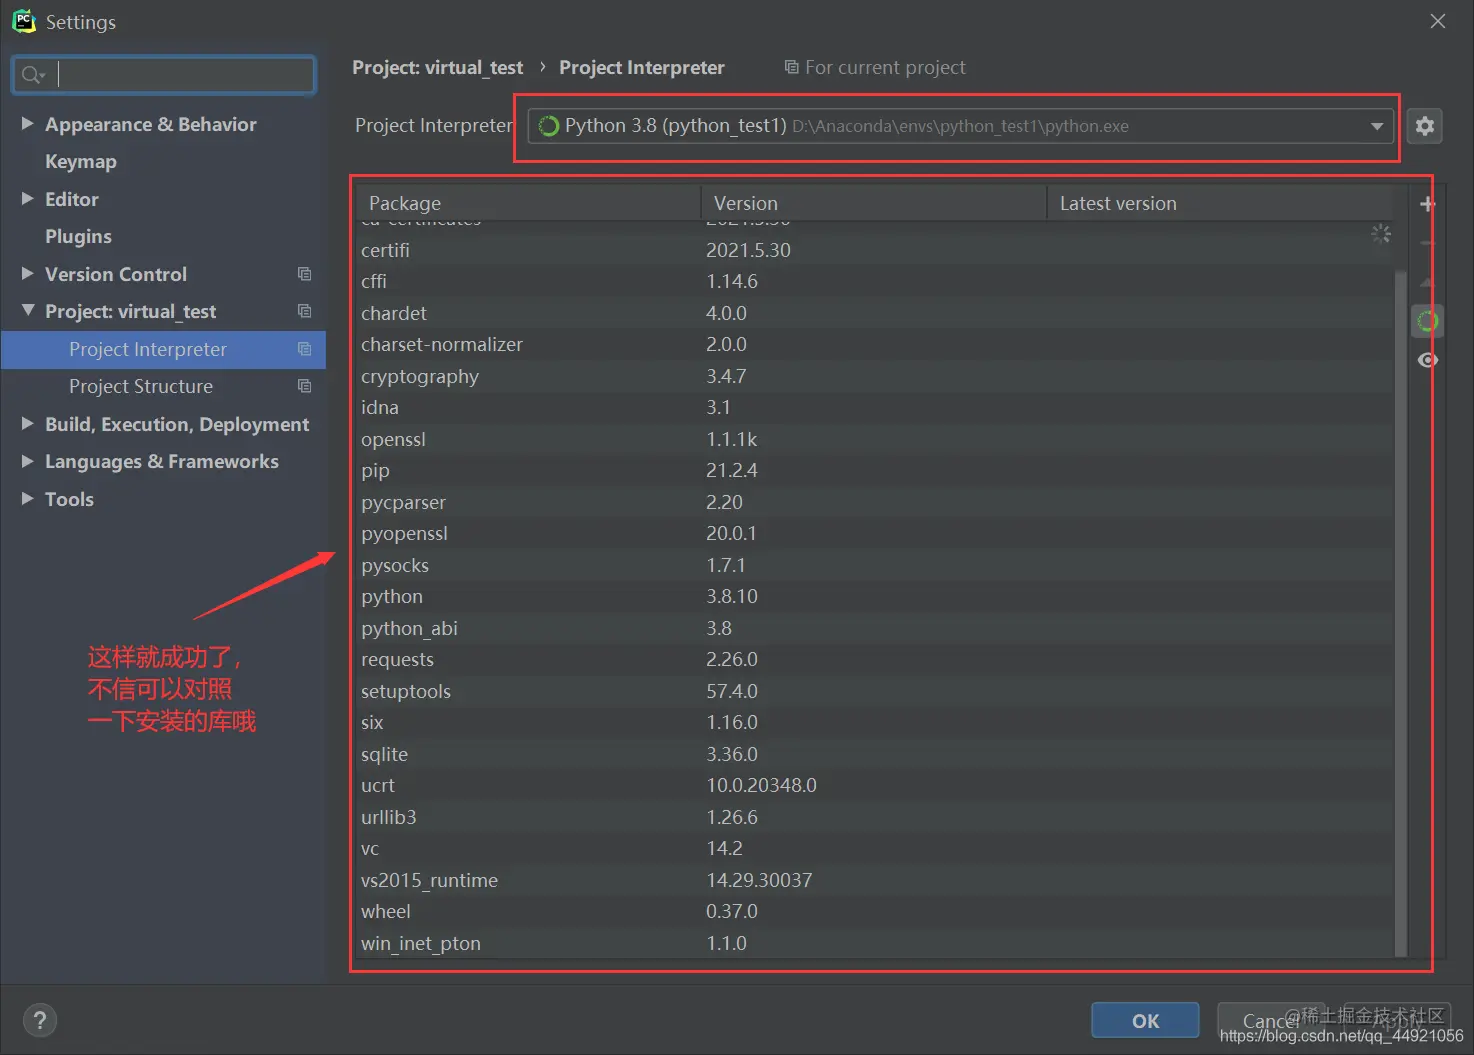Screen dimensions: 1474x1055
Task: Expand the Version Control section
Action: (28, 274)
